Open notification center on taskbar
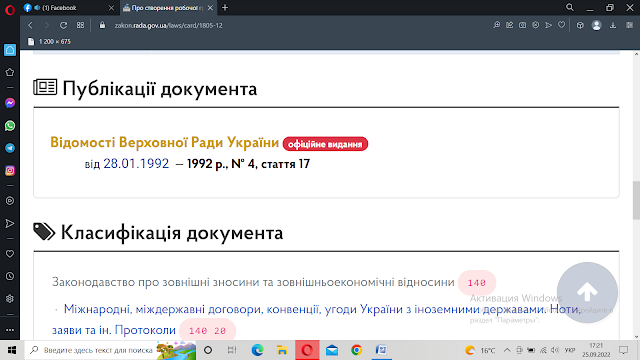640x360 pixels. [x=623, y=350]
